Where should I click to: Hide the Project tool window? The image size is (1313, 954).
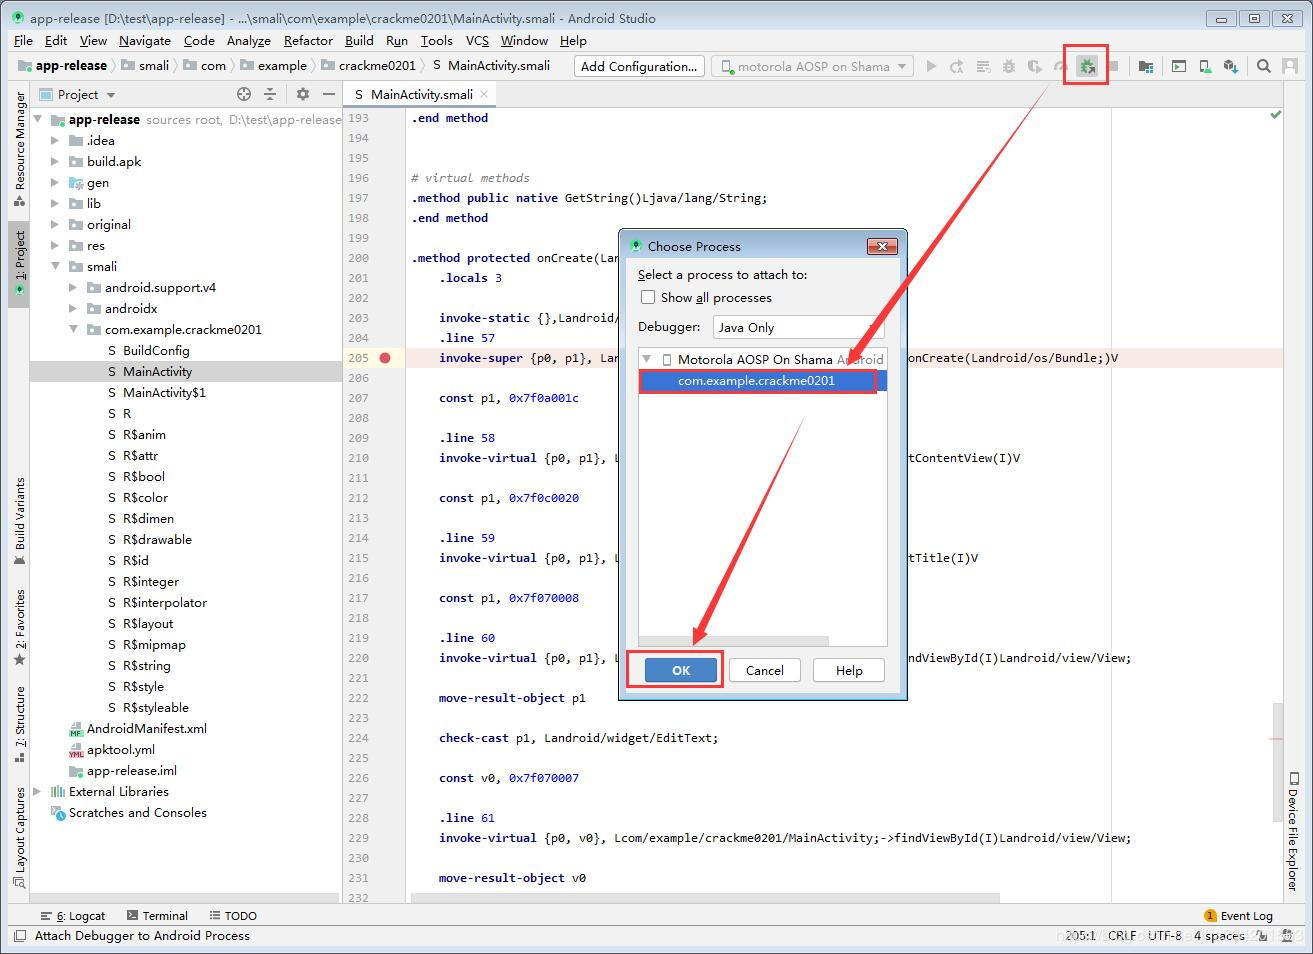coord(328,94)
